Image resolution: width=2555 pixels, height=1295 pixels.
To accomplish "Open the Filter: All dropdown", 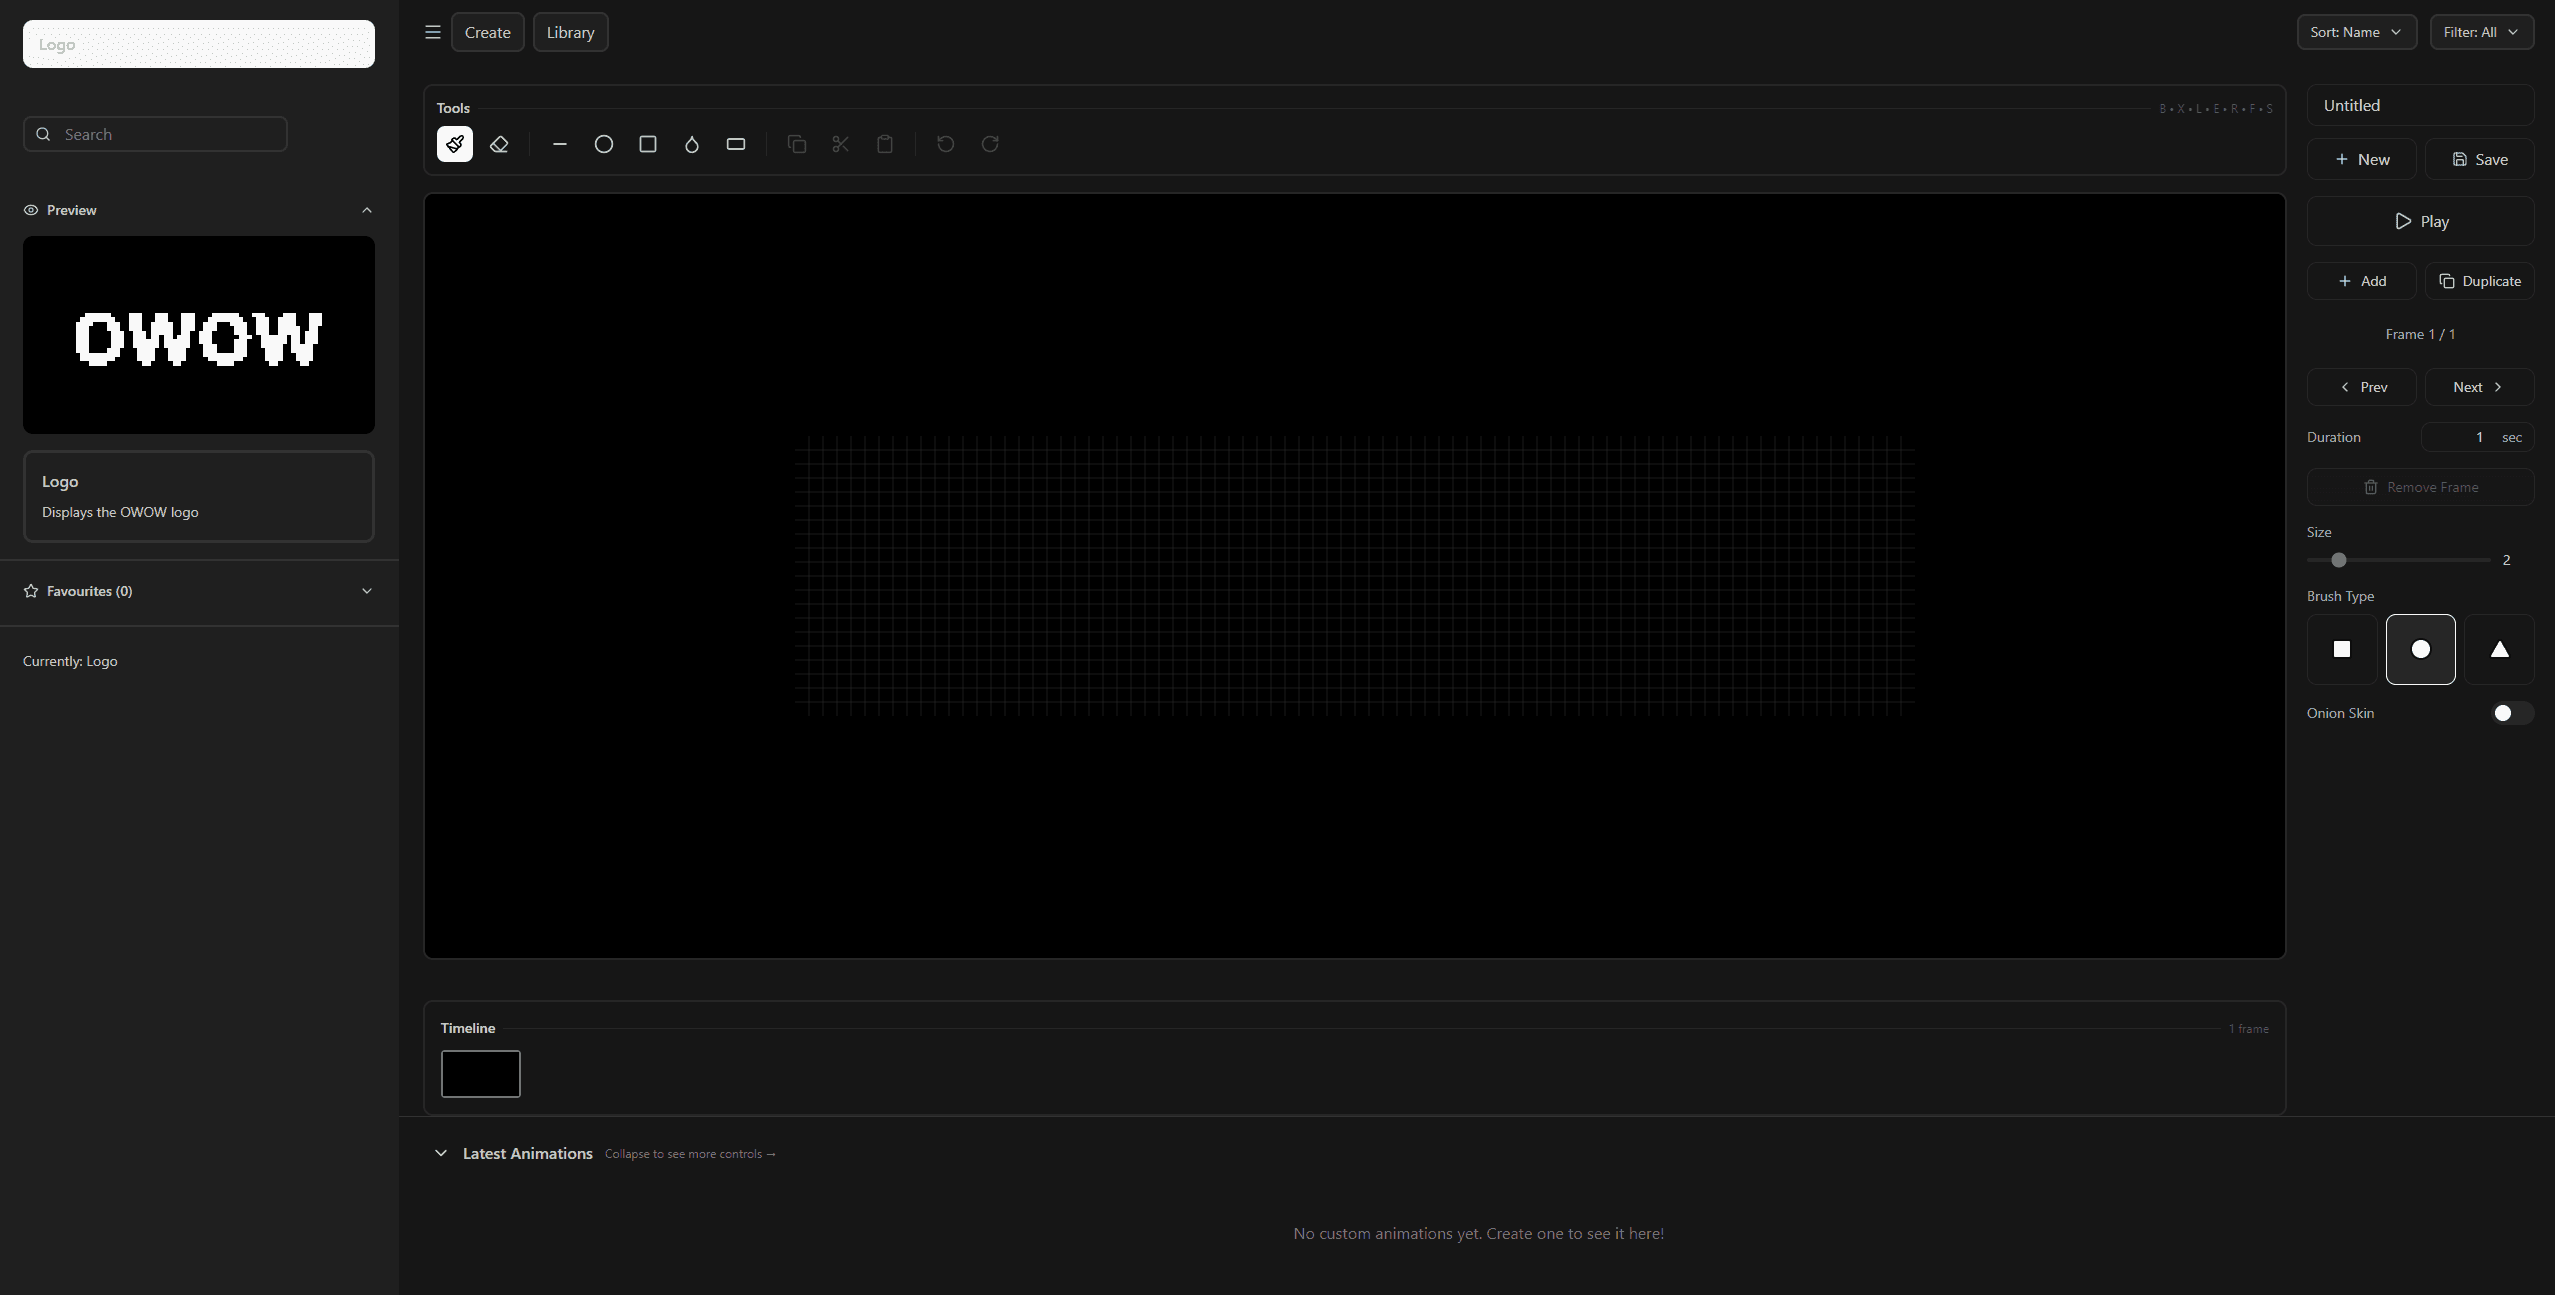I will coord(2482,31).
